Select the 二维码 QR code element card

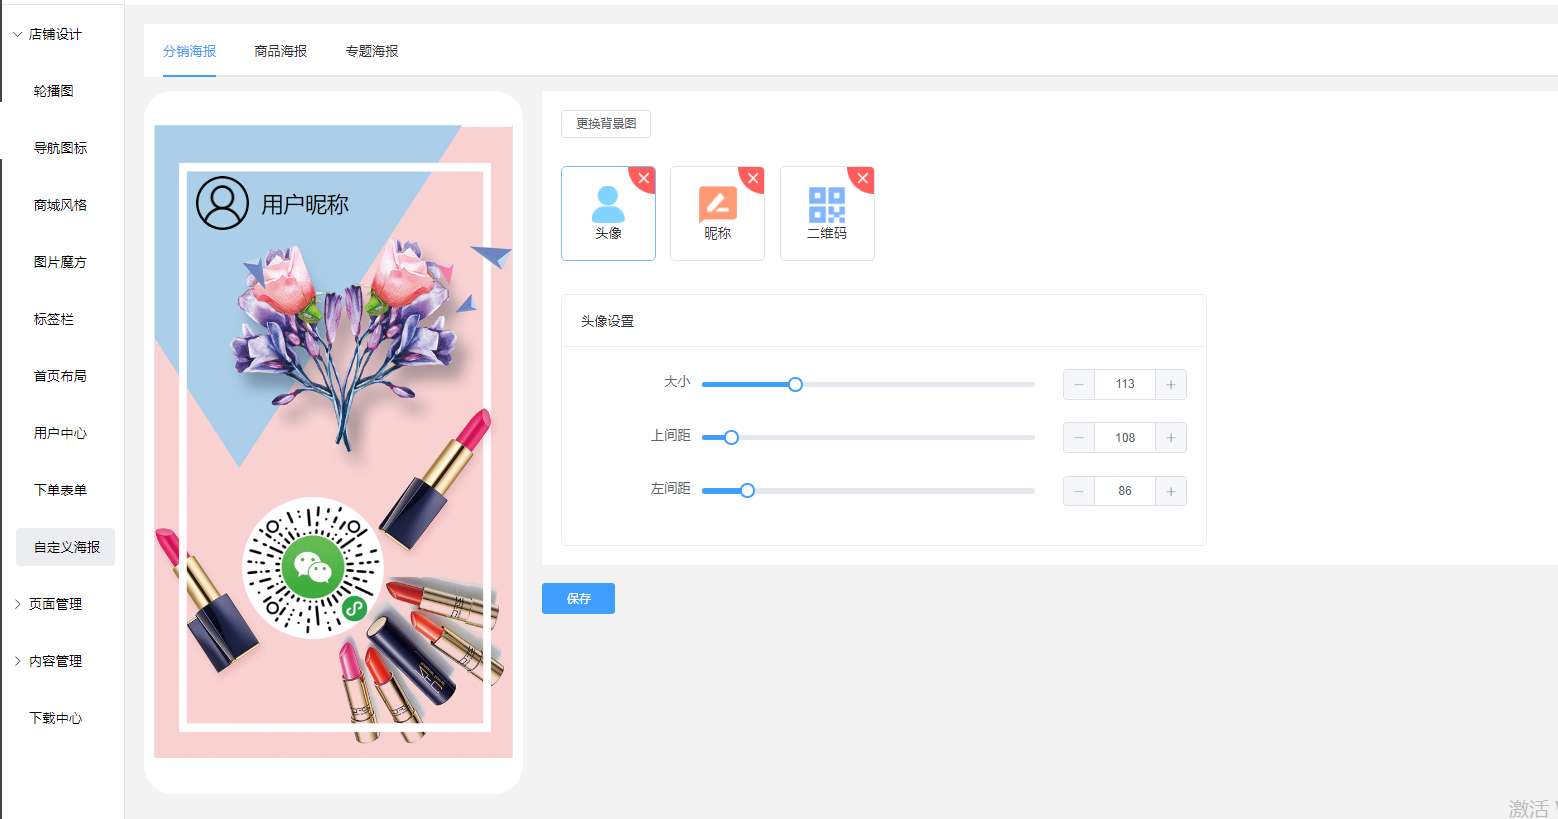pos(827,213)
